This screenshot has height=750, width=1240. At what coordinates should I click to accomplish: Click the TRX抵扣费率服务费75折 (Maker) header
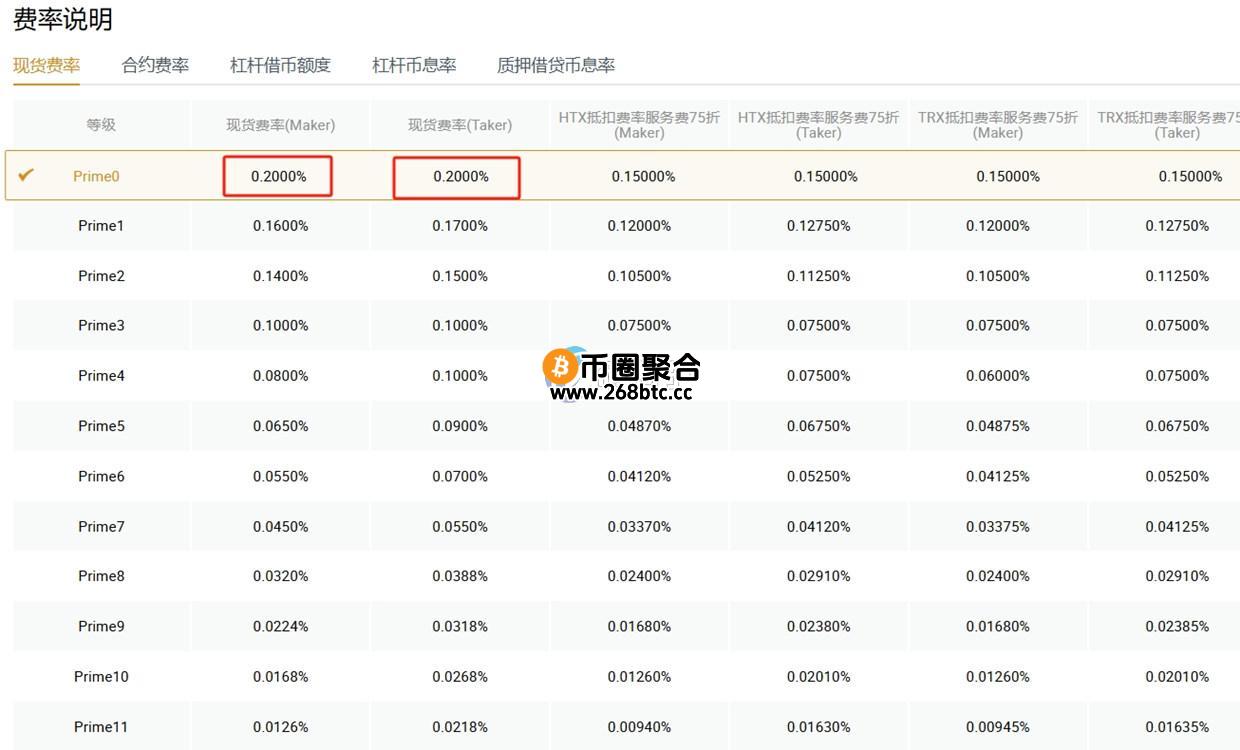pos(998,125)
